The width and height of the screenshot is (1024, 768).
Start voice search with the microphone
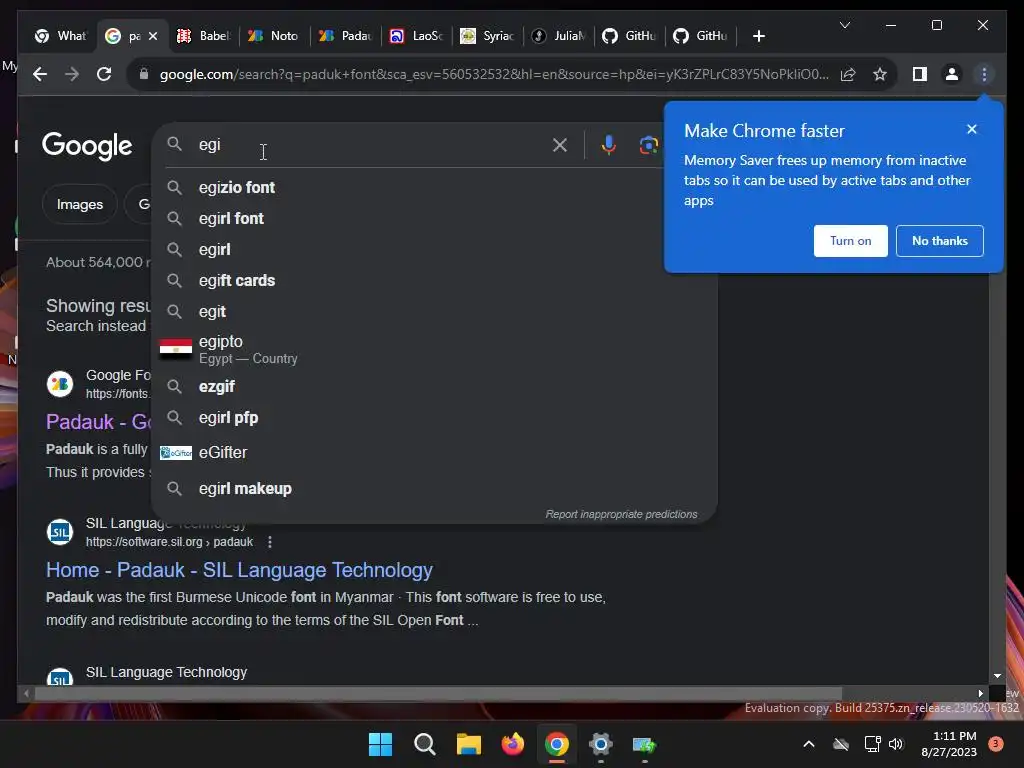pos(609,145)
